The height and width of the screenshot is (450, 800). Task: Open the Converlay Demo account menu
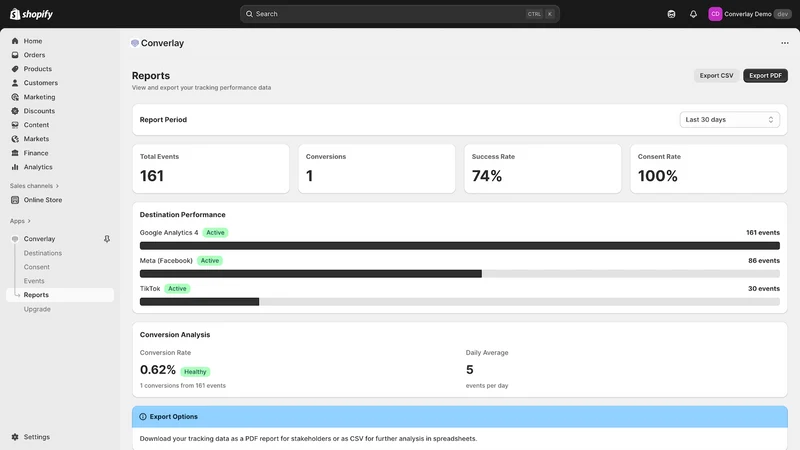[749, 14]
